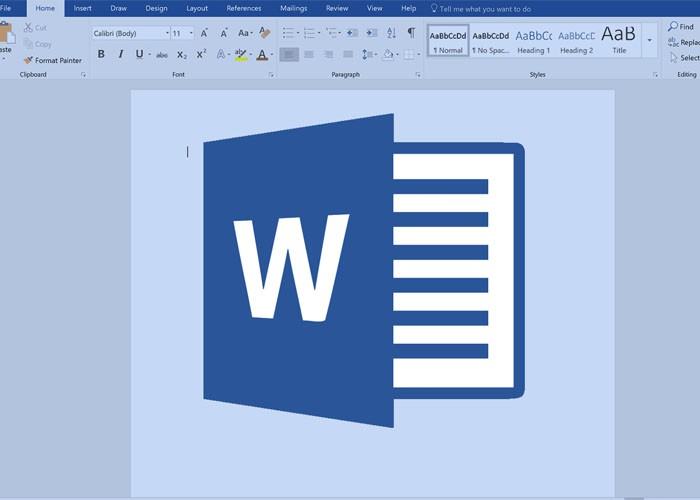The width and height of the screenshot is (700, 500).
Task: Toggle italic formatting
Action: coord(119,54)
